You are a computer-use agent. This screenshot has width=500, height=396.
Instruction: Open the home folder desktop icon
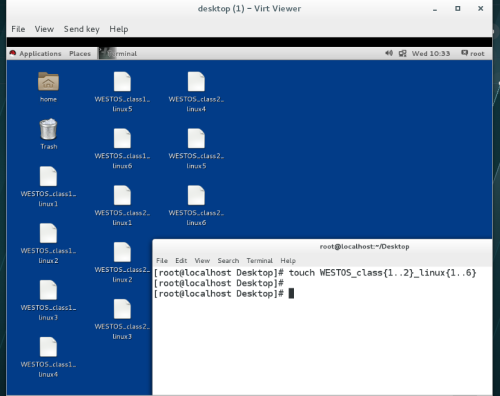pos(48,82)
